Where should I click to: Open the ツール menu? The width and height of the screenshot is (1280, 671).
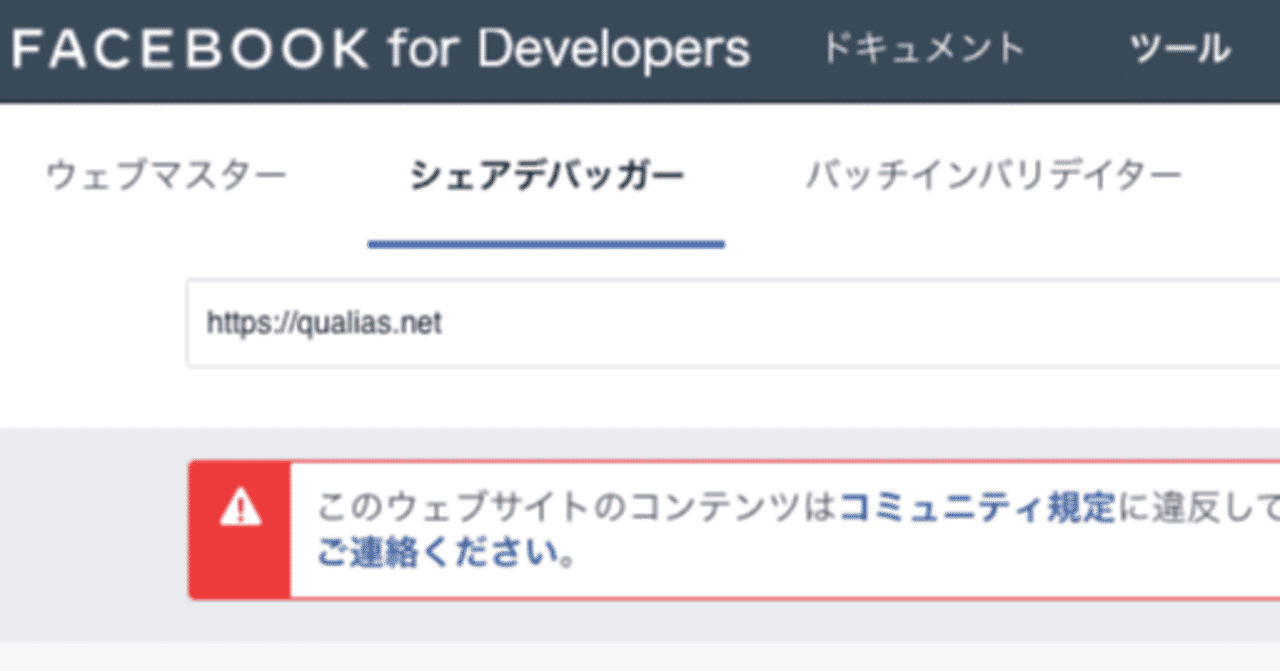tap(1180, 48)
